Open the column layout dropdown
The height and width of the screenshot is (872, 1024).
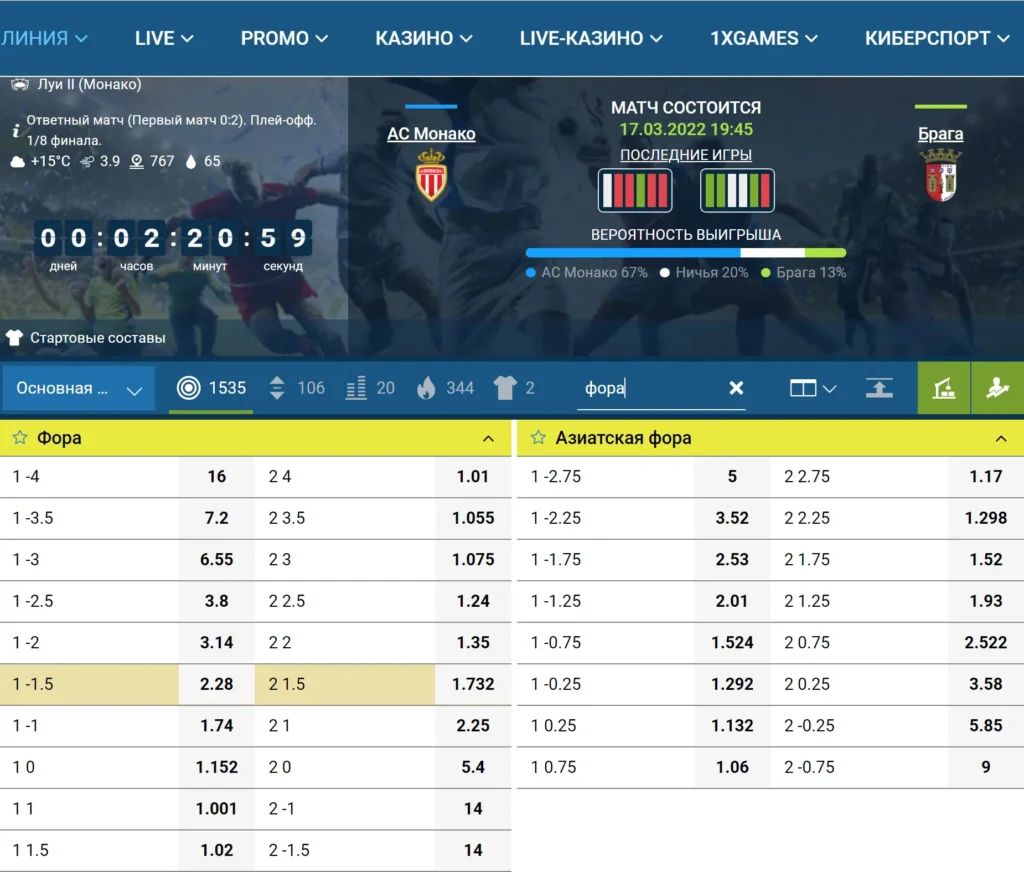point(812,389)
